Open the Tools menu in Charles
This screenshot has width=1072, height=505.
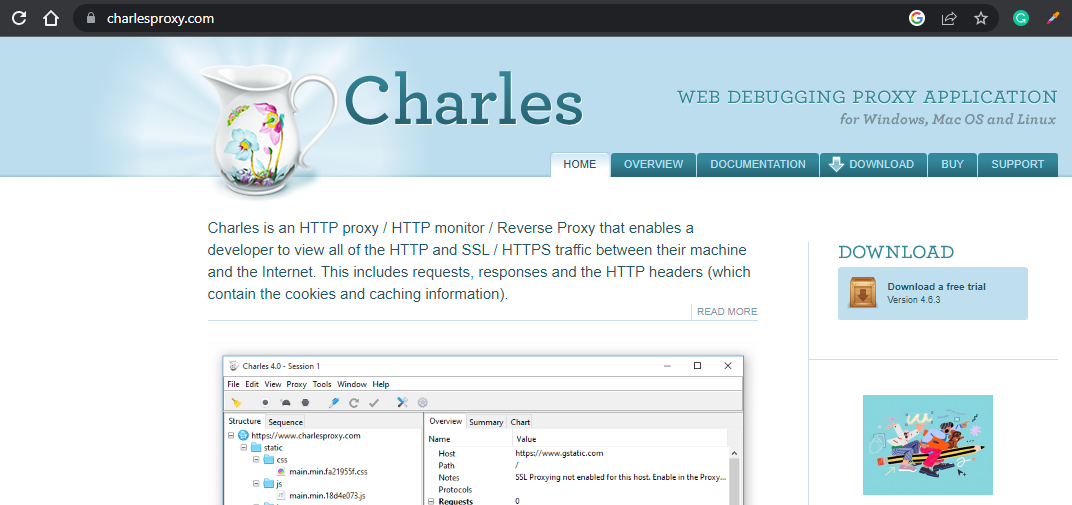(322, 384)
